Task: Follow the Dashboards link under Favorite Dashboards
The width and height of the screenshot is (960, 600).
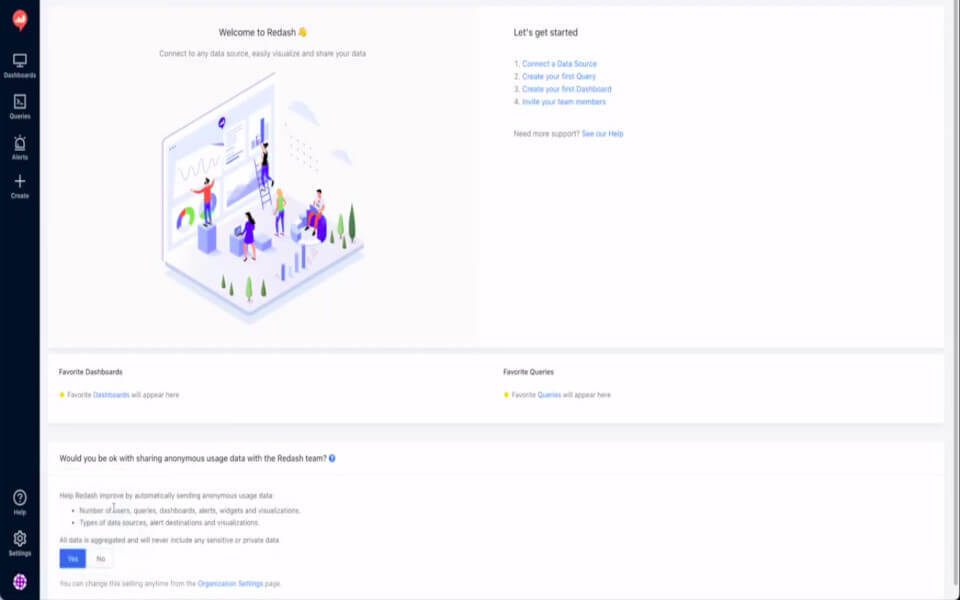Action: 111,395
